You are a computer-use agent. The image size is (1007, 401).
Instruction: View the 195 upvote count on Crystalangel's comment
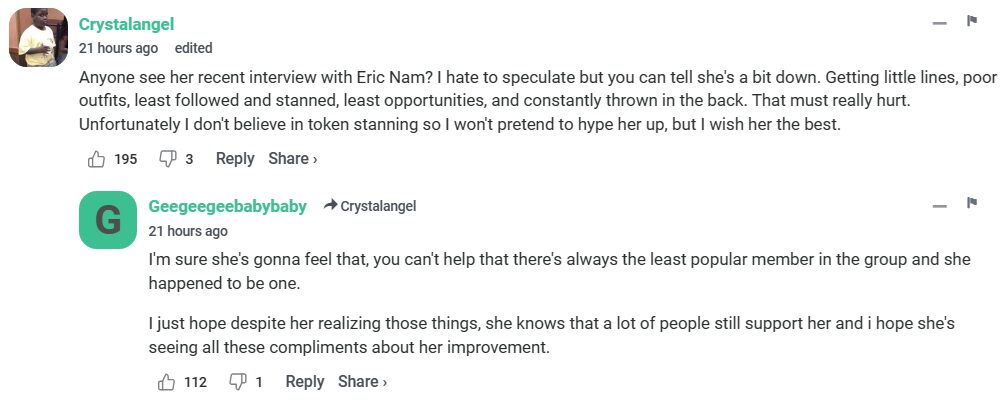[x=126, y=158]
